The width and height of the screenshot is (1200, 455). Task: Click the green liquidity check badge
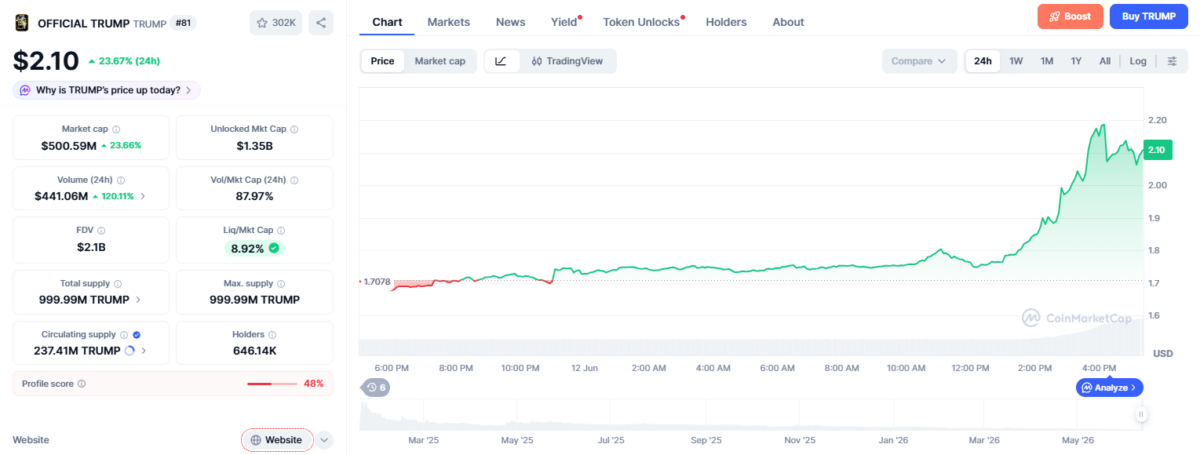273,248
